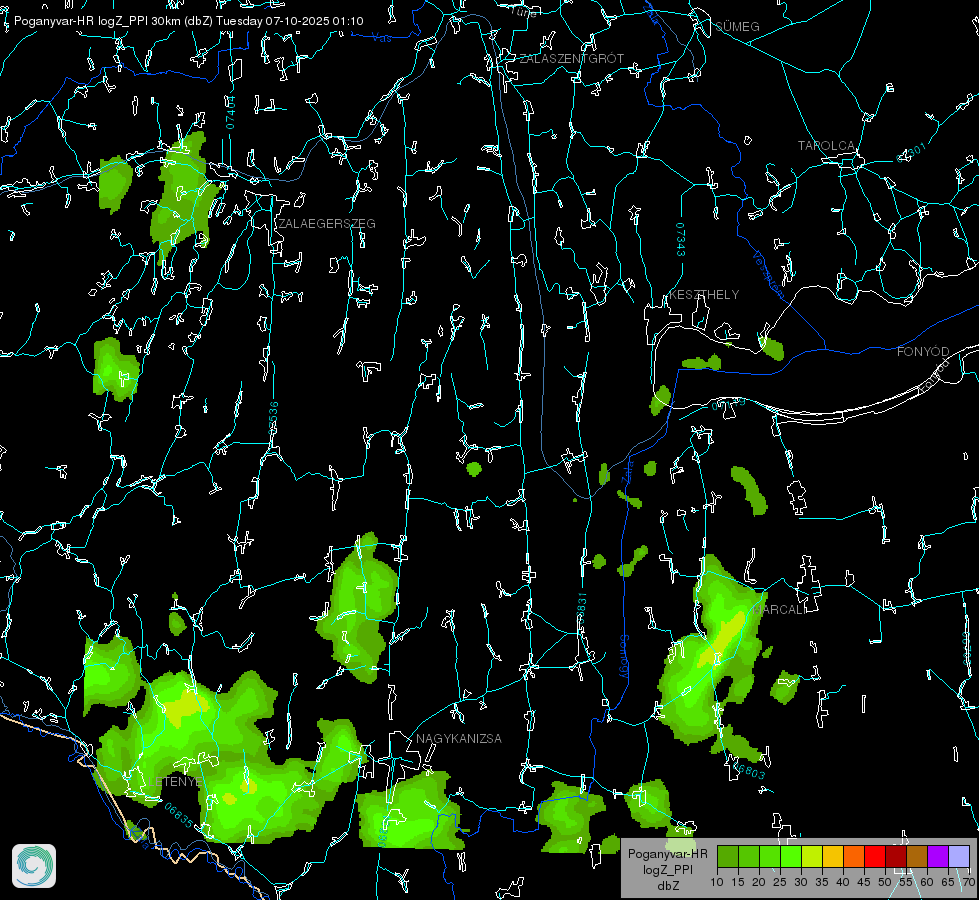
Task: Click road number label 06831
Action: tap(582, 609)
